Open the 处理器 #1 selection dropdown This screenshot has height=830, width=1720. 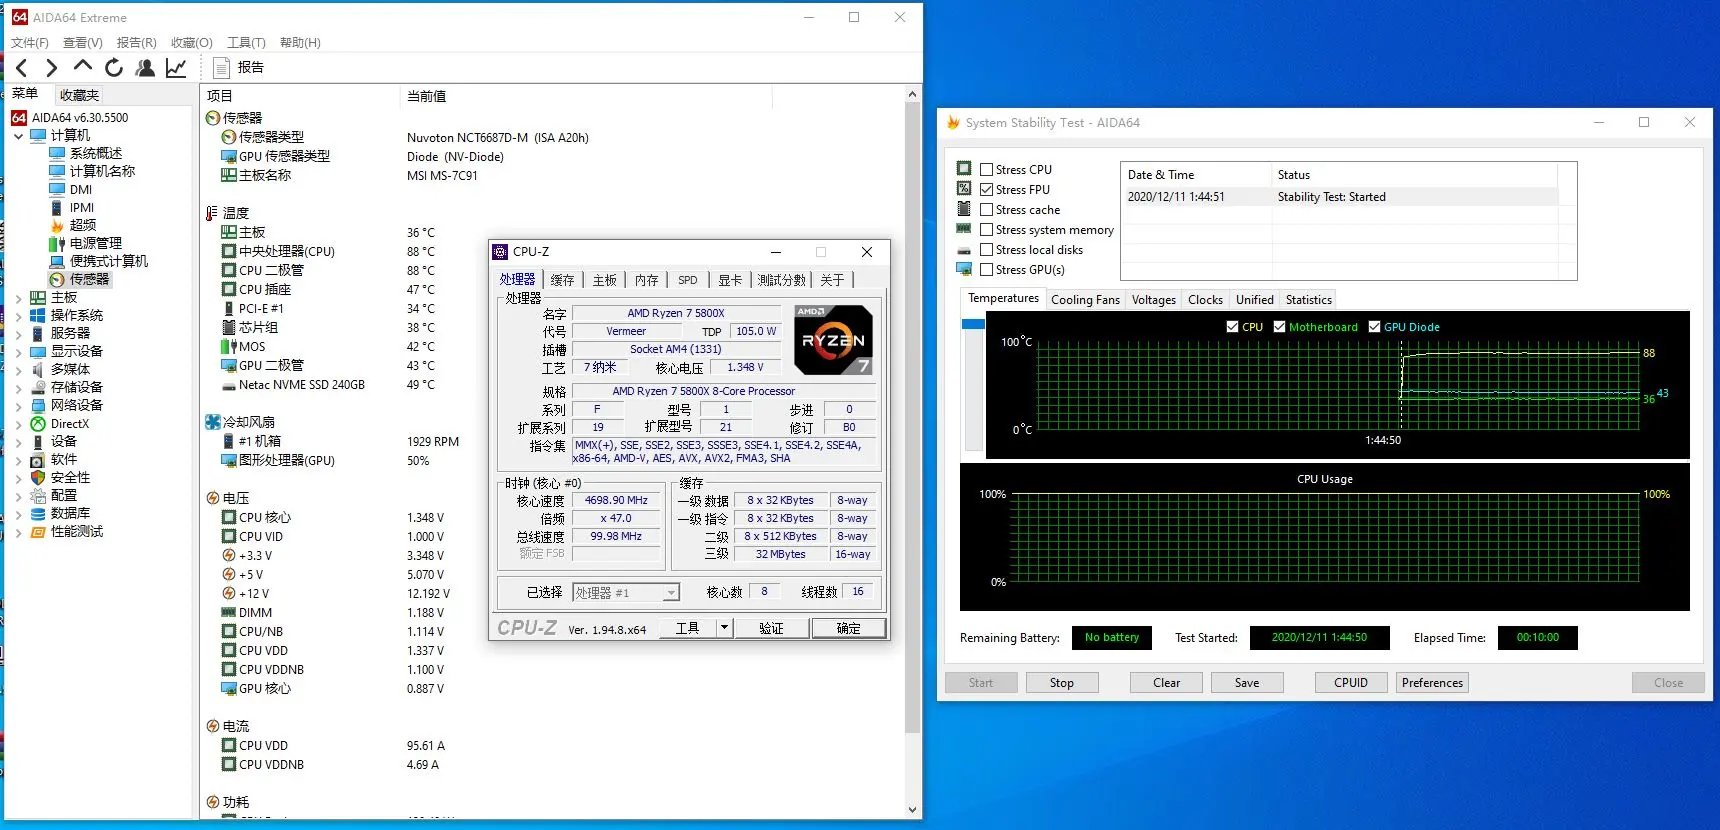(x=671, y=592)
